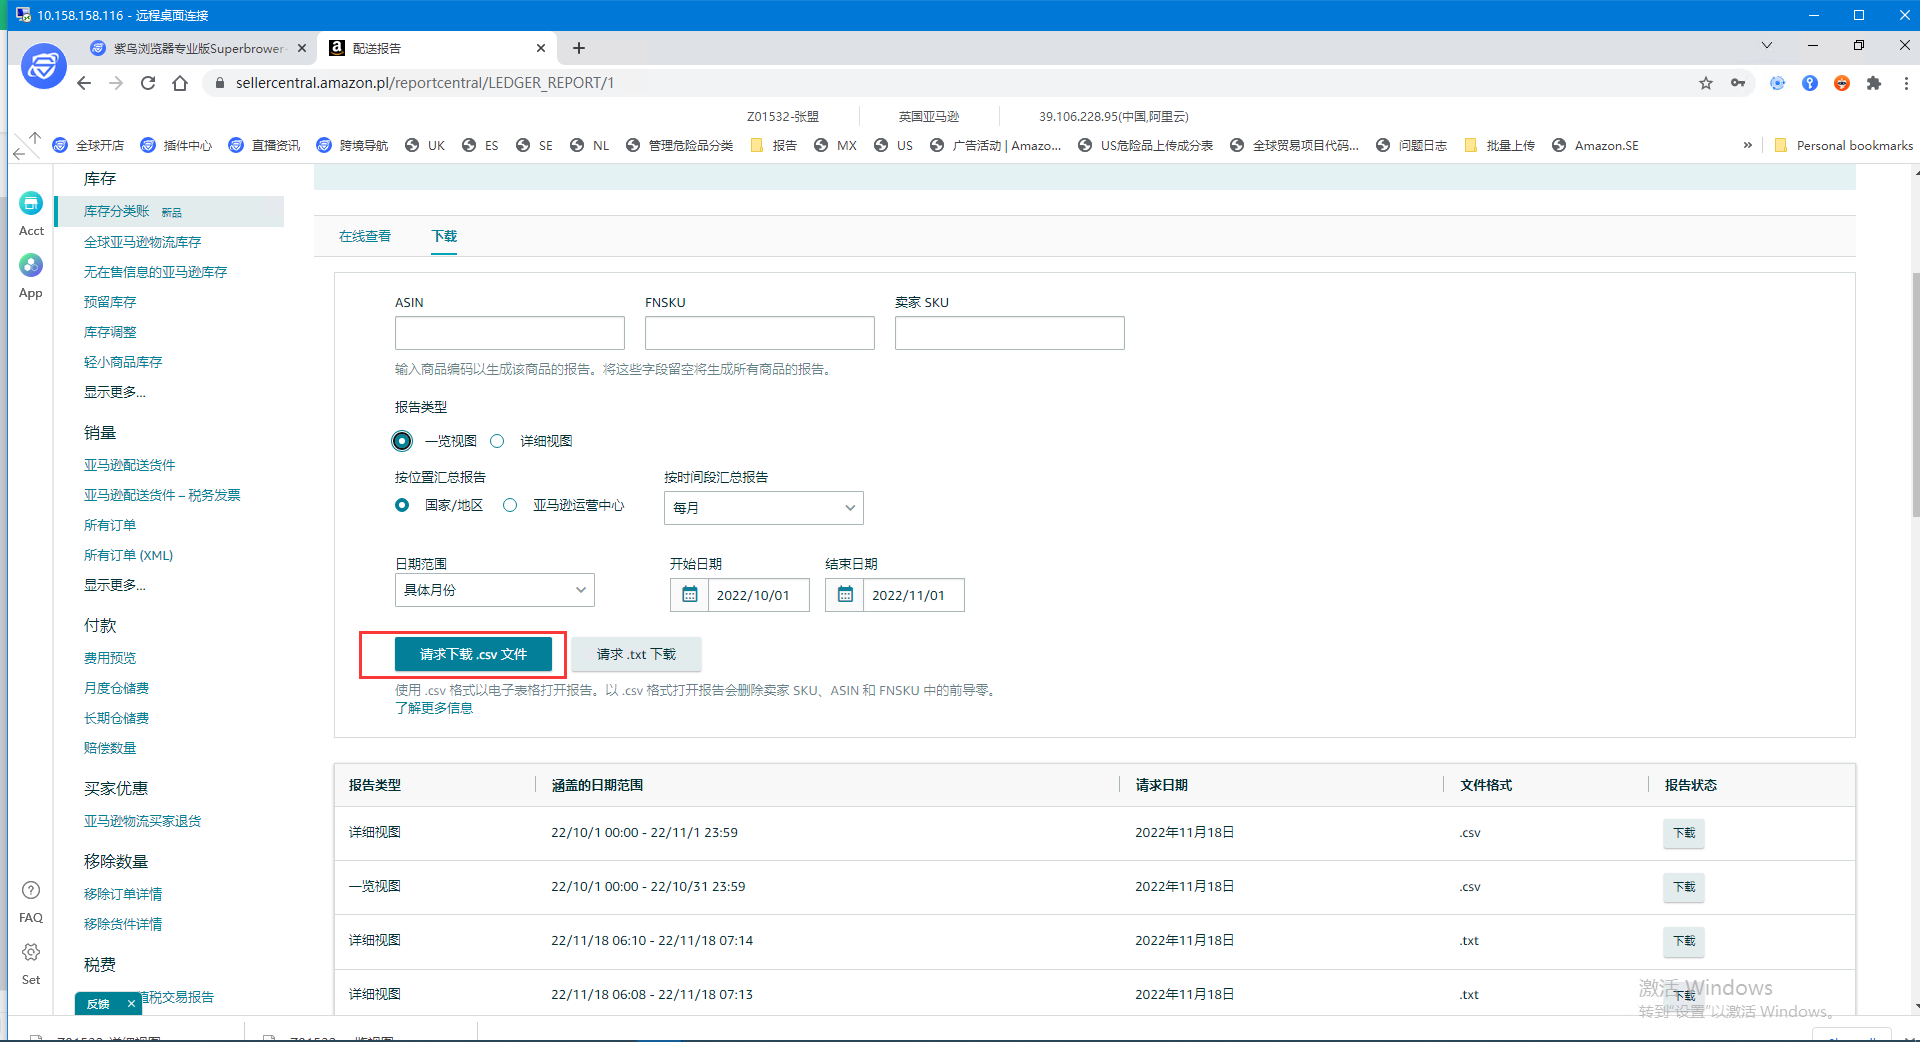The height and width of the screenshot is (1042, 1920).
Task: Select the 一览视图 radio button
Action: pos(402,441)
